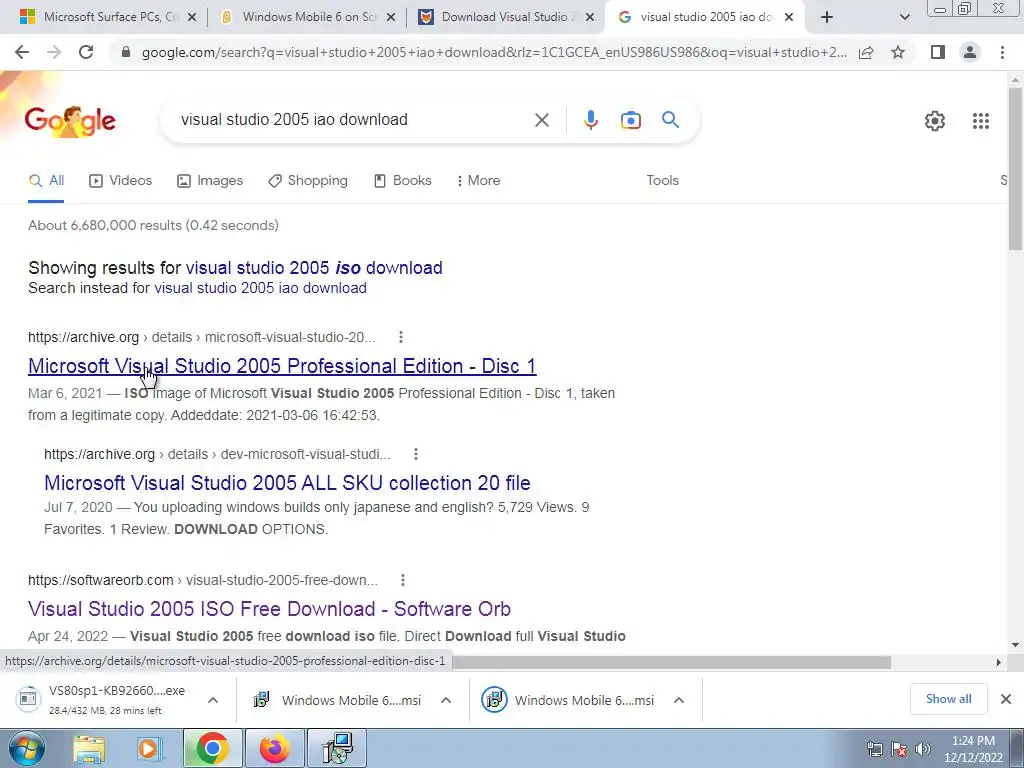Viewport: 1024px width, 768px height.
Task: Expand options for first Windows Mobile 6 msi
Action: [x=445, y=700]
